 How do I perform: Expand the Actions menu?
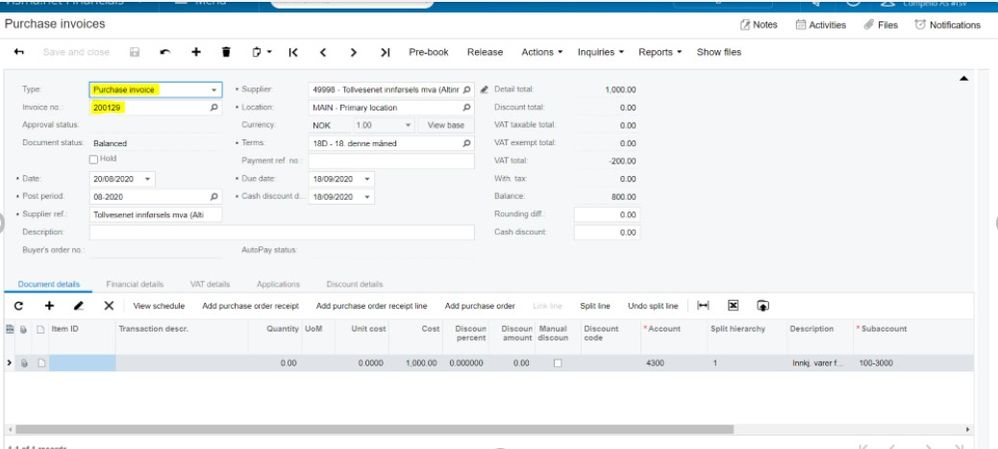click(x=542, y=52)
